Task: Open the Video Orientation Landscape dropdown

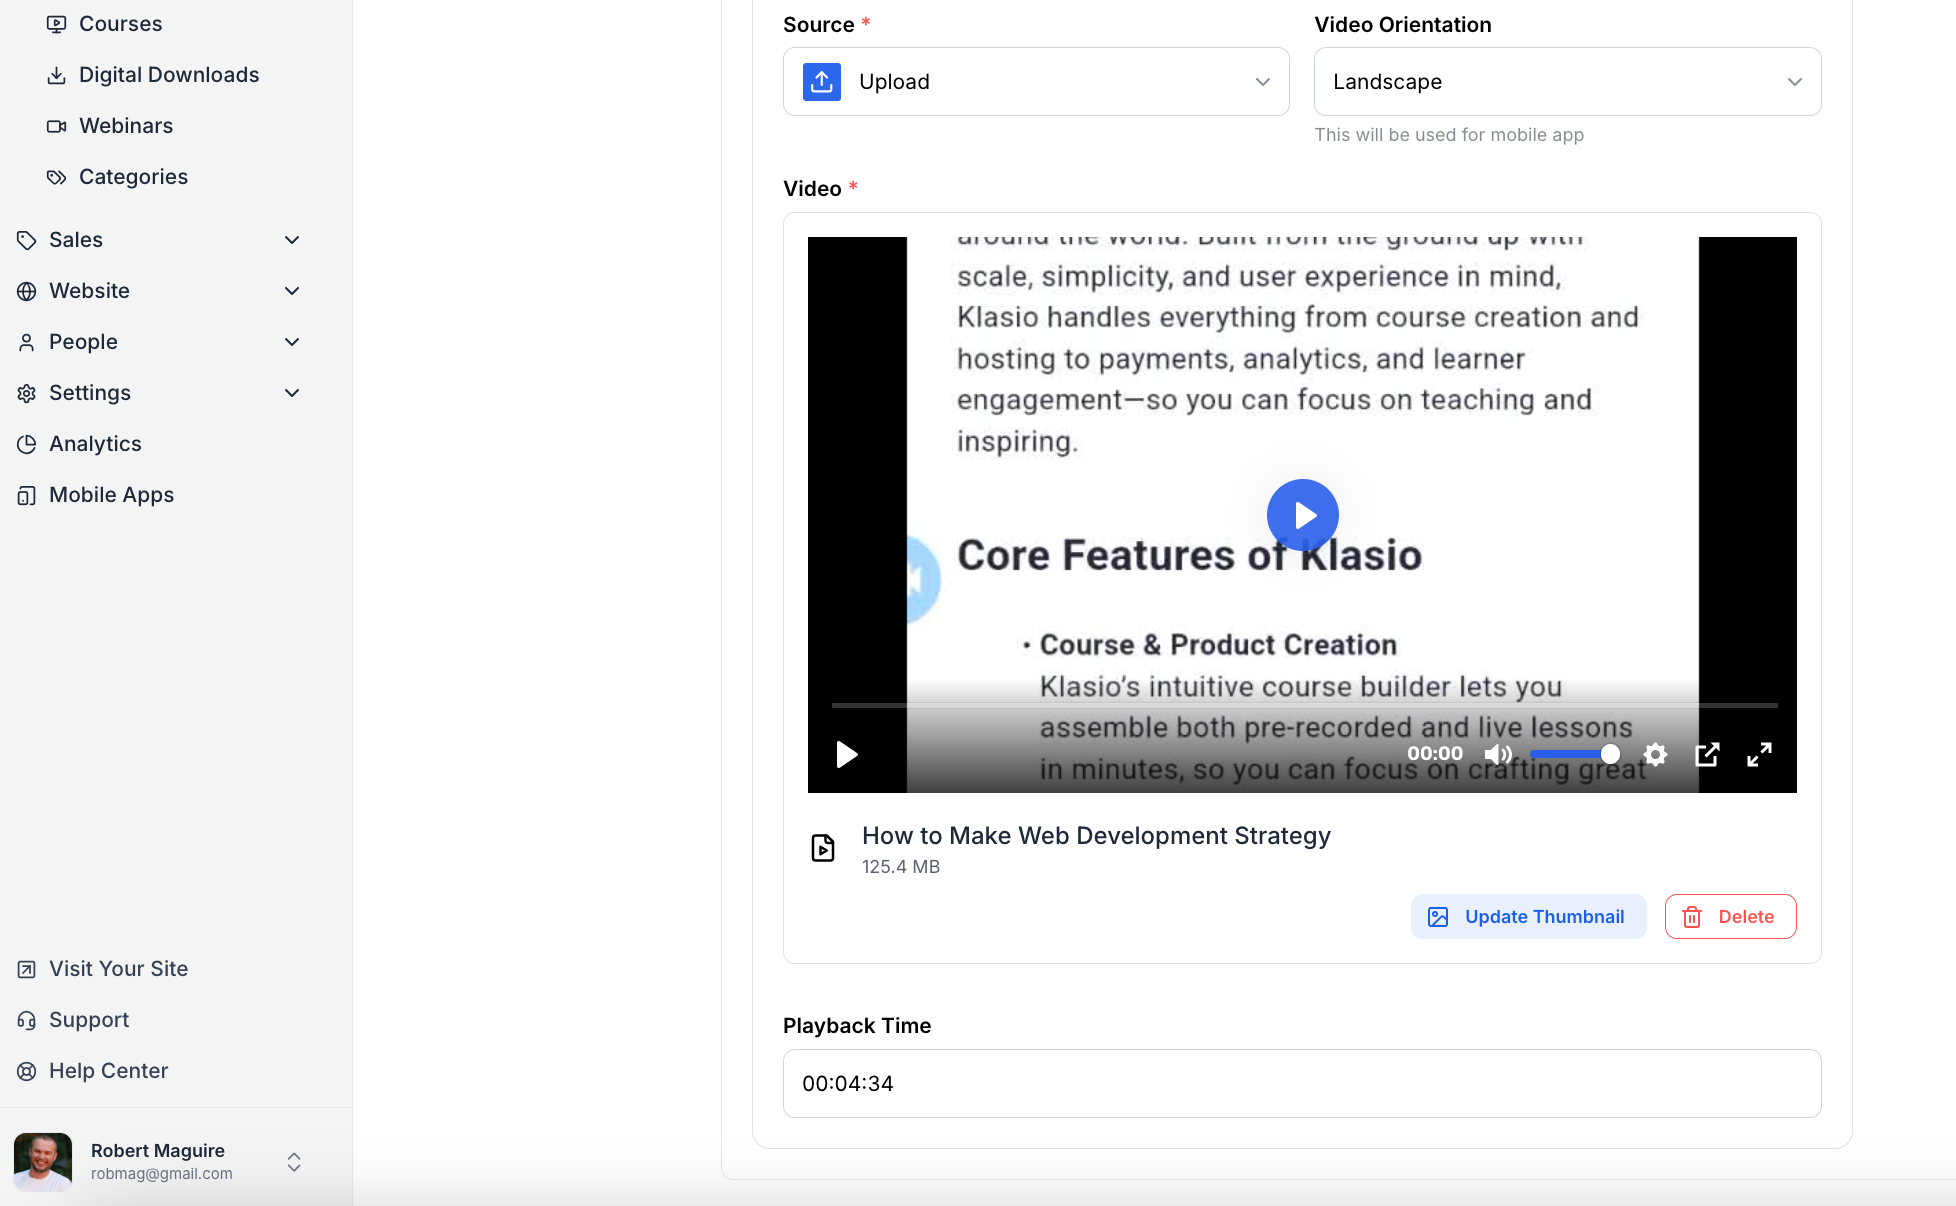Action: tap(1567, 82)
